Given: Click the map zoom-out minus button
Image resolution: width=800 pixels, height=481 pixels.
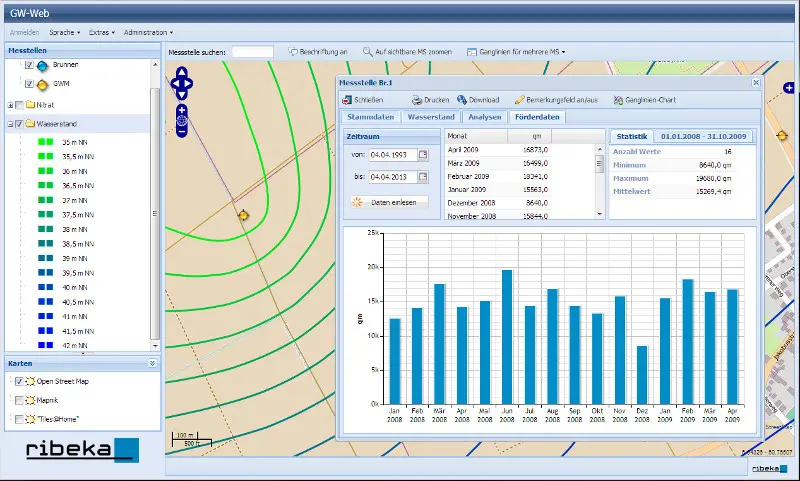Looking at the screenshot, I should [182, 132].
